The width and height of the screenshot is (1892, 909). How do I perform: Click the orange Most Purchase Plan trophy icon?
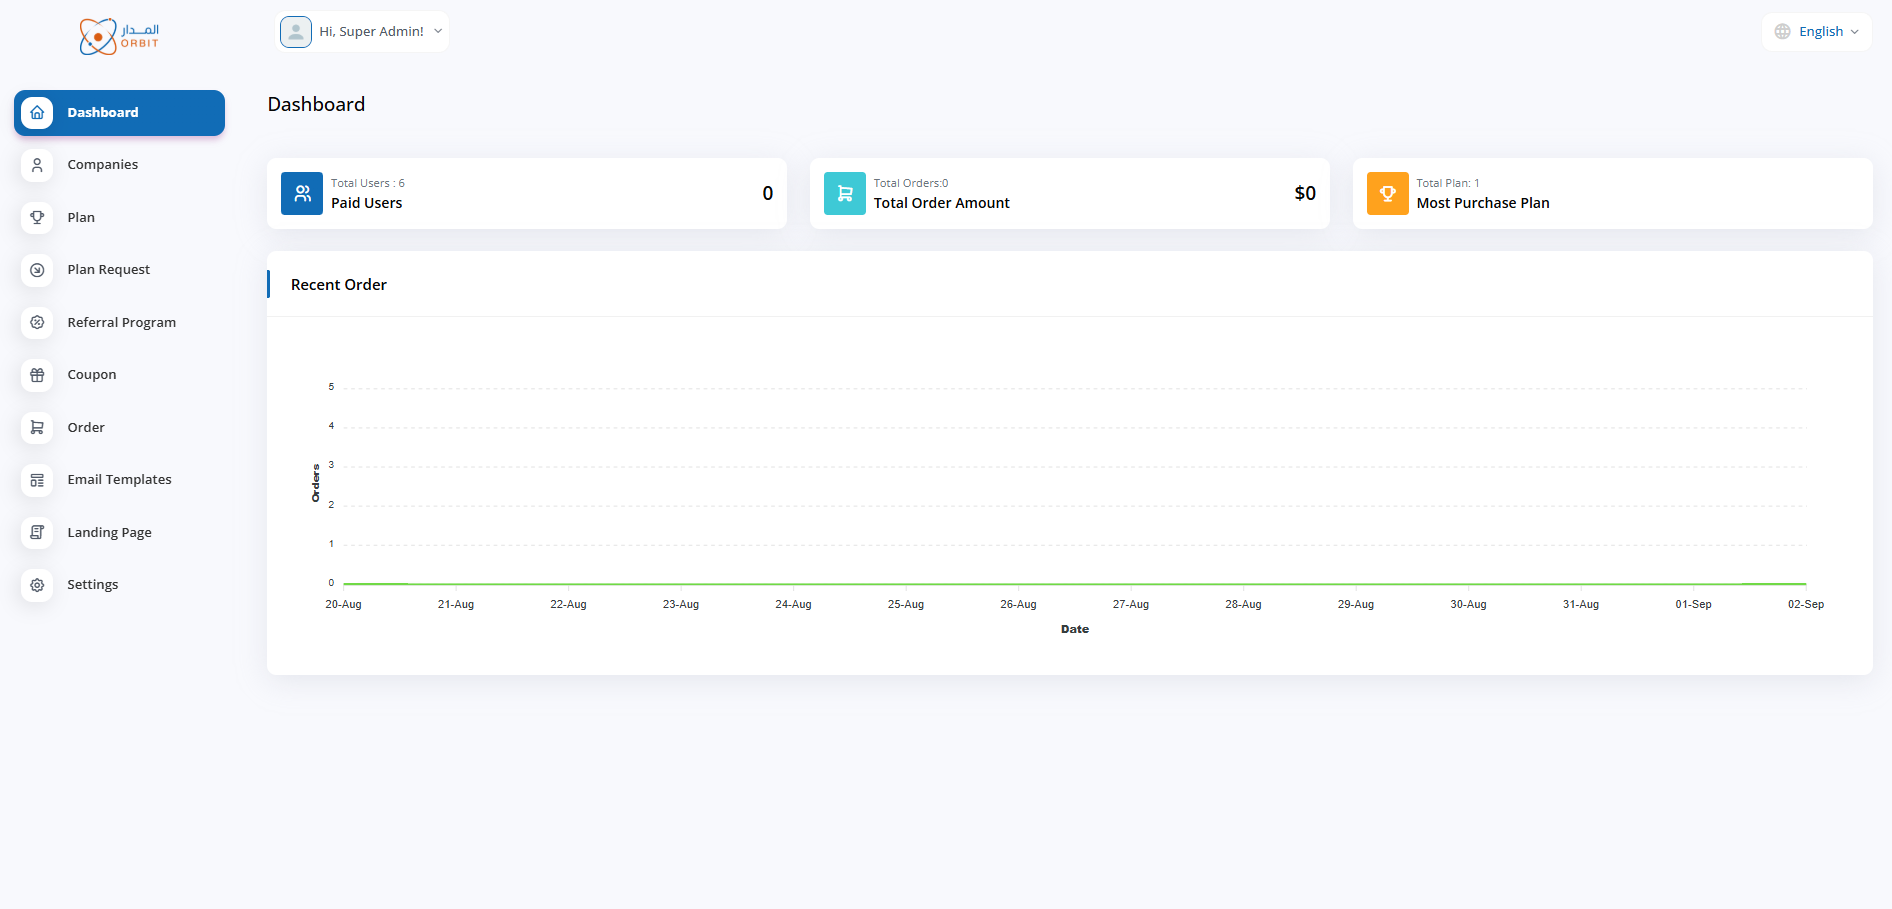(x=1387, y=194)
